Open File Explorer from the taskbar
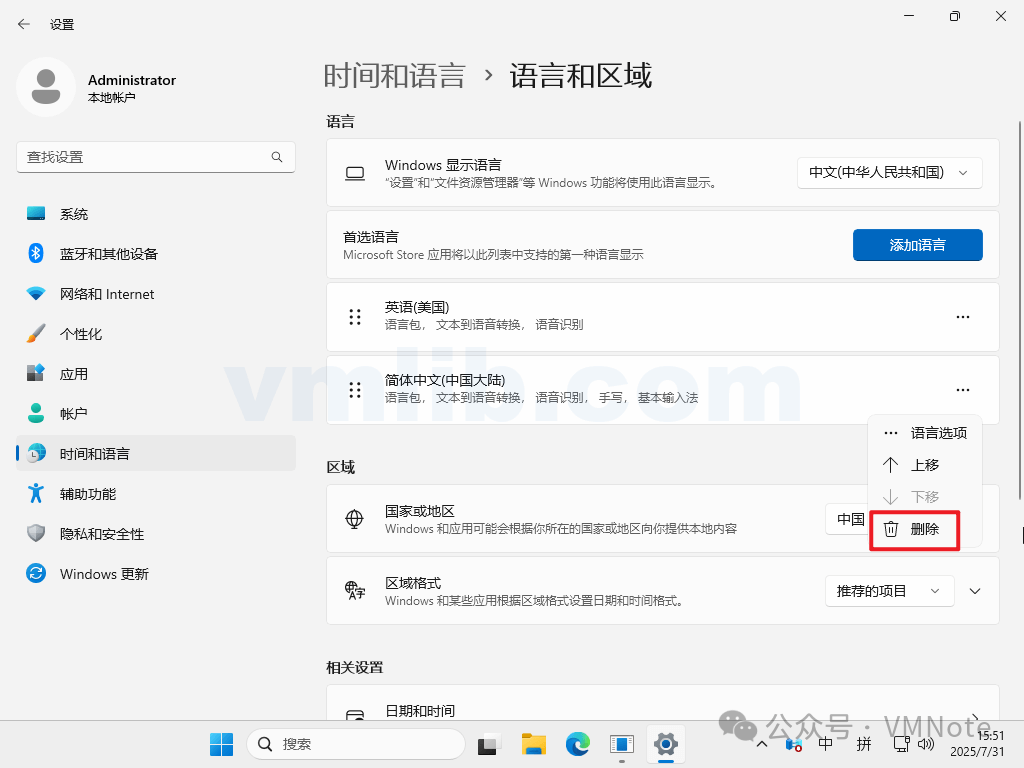Image resolution: width=1024 pixels, height=768 pixels. point(533,744)
